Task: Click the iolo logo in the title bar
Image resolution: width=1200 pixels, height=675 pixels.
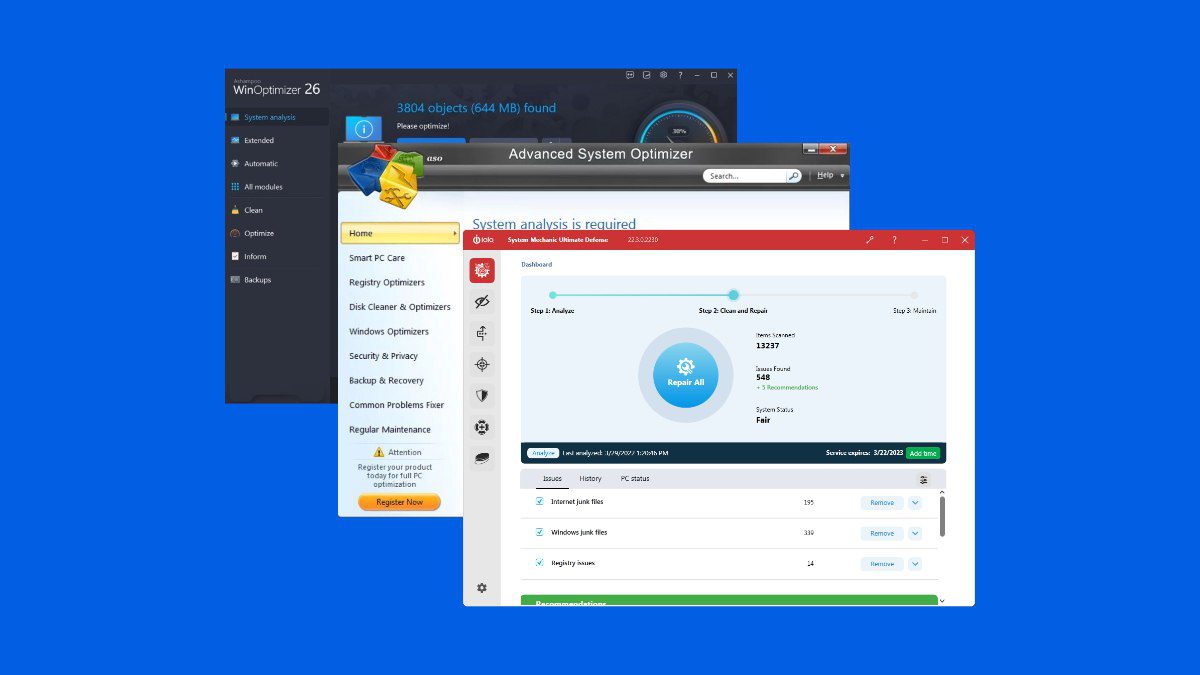Action: click(x=485, y=240)
